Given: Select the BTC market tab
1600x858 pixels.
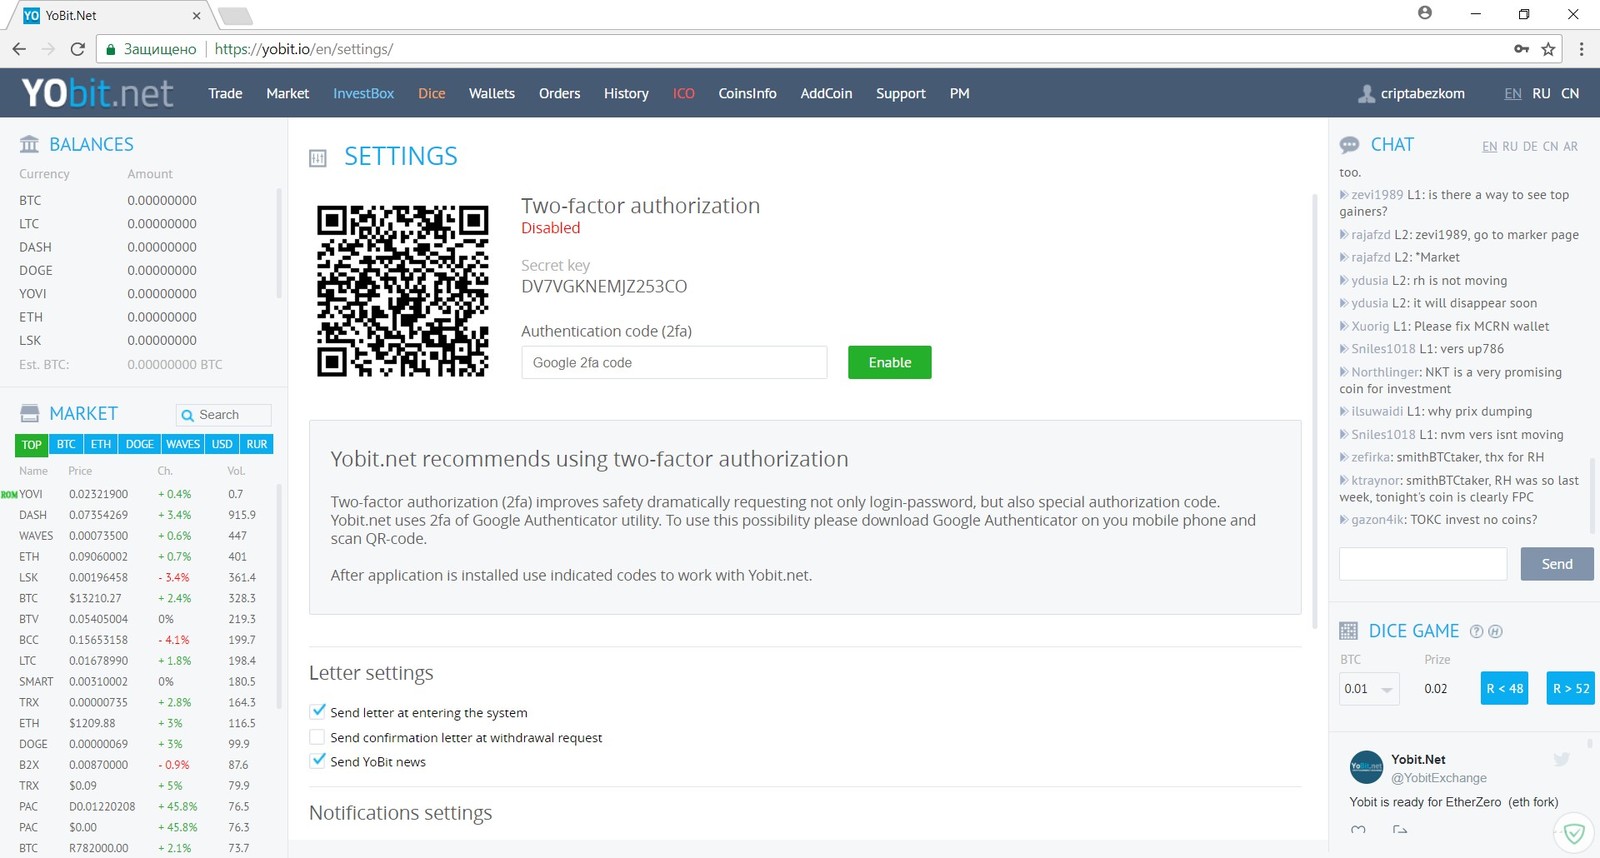Looking at the screenshot, I should pos(66,444).
